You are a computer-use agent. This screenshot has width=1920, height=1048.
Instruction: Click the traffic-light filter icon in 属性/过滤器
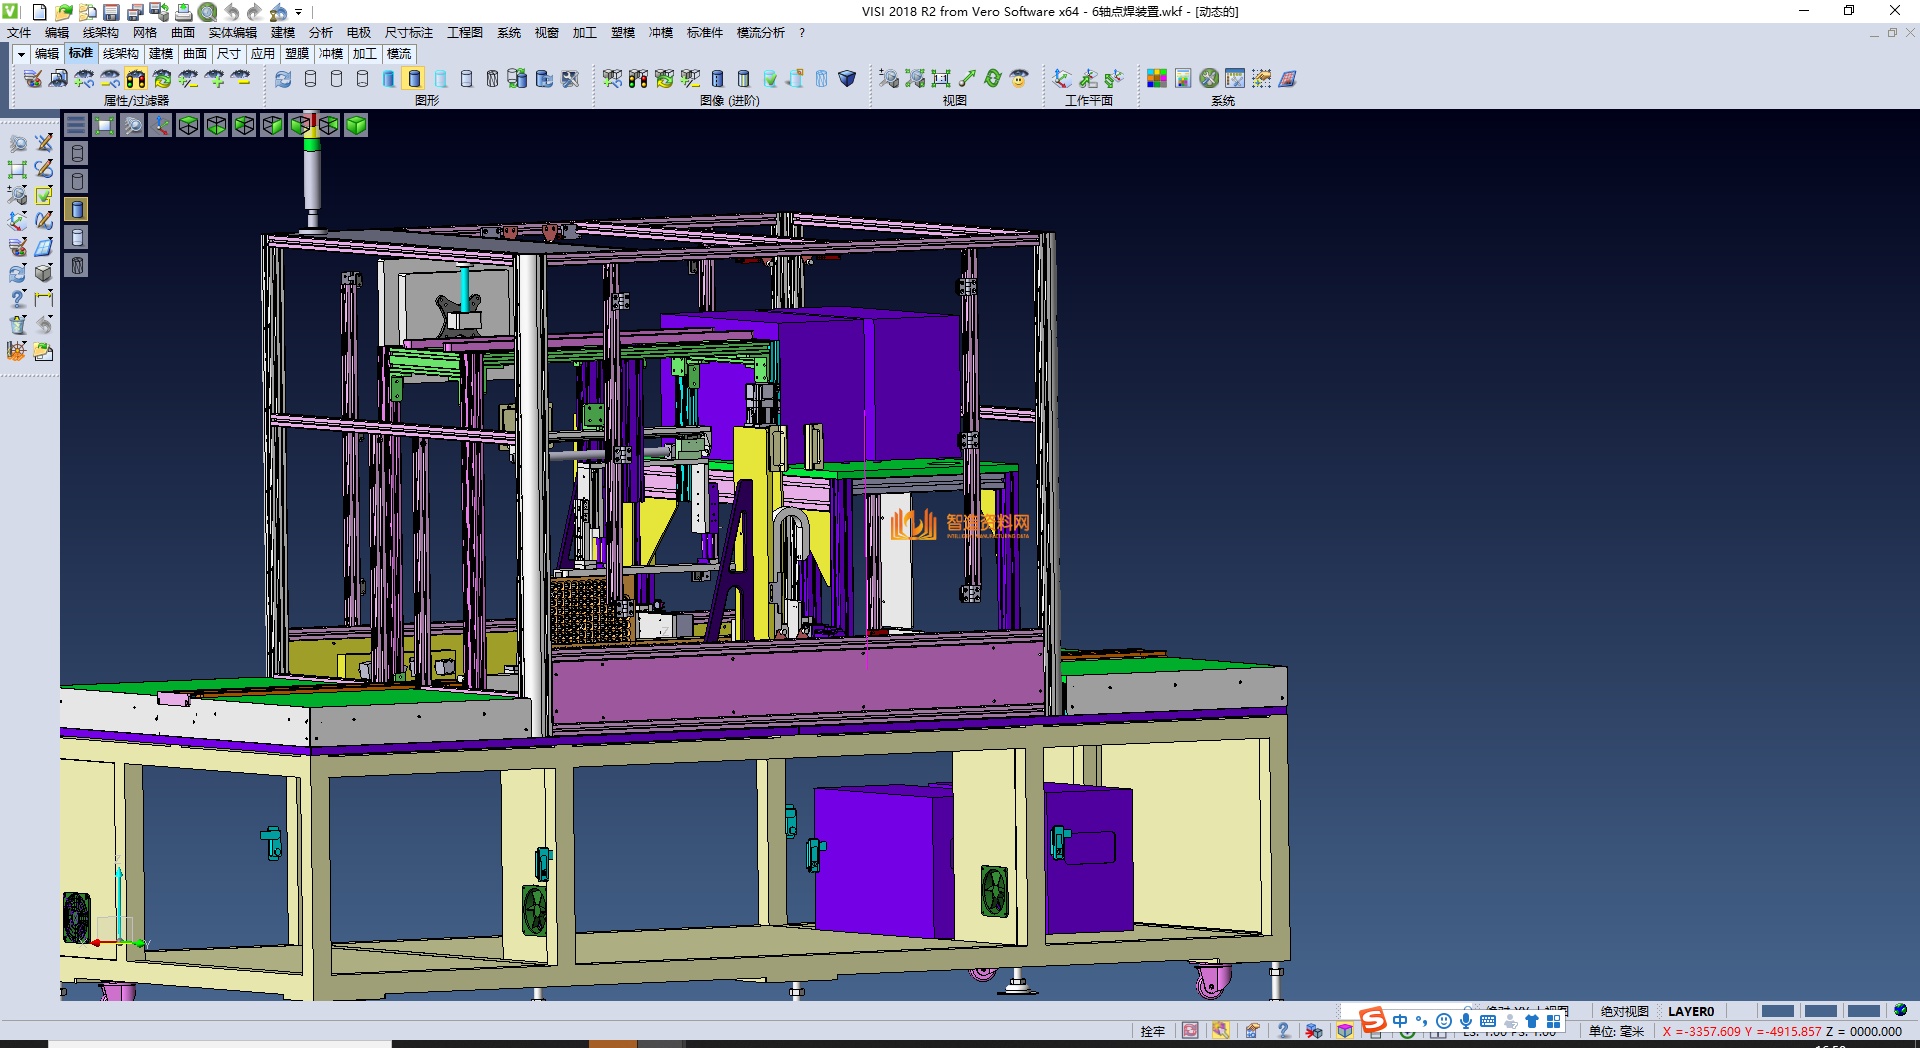point(136,79)
